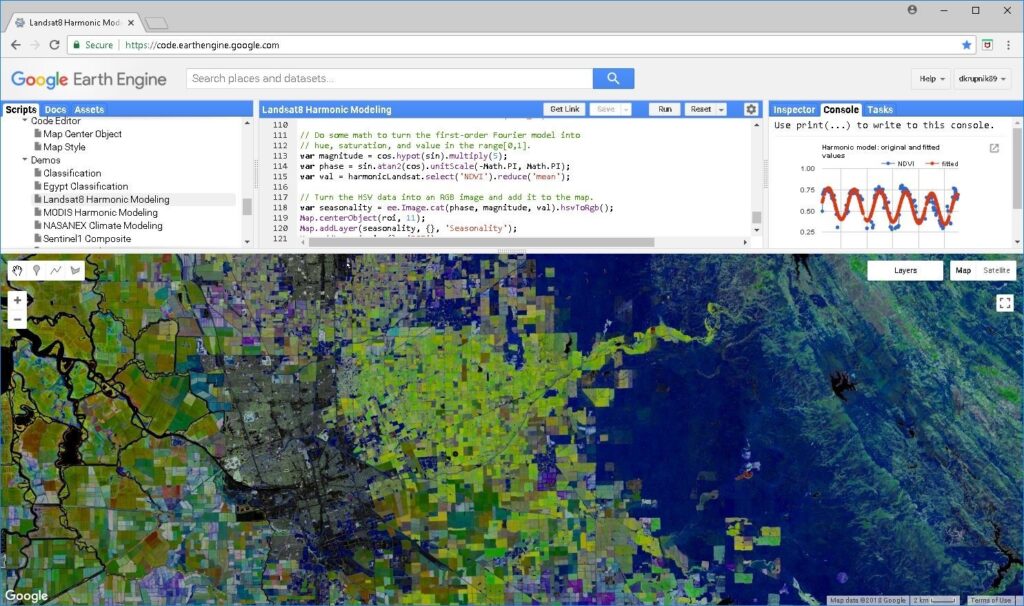
Task: Zoom in on the map
Action: 18,300
